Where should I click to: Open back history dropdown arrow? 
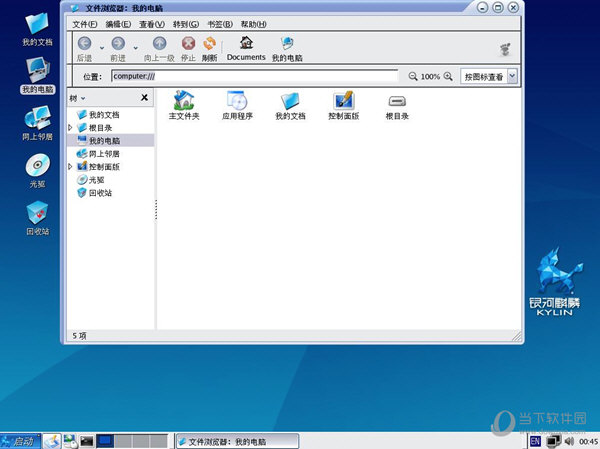click(x=102, y=48)
